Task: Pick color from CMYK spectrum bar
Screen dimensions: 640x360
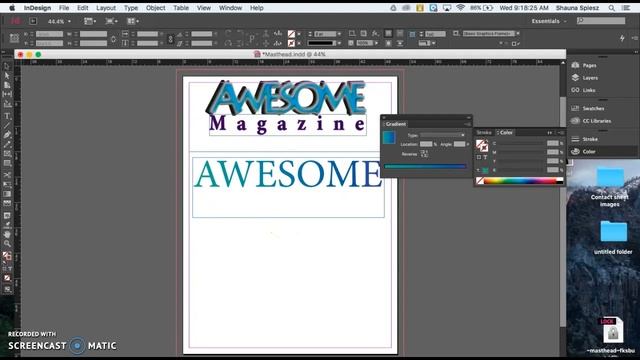Action: click(520, 181)
